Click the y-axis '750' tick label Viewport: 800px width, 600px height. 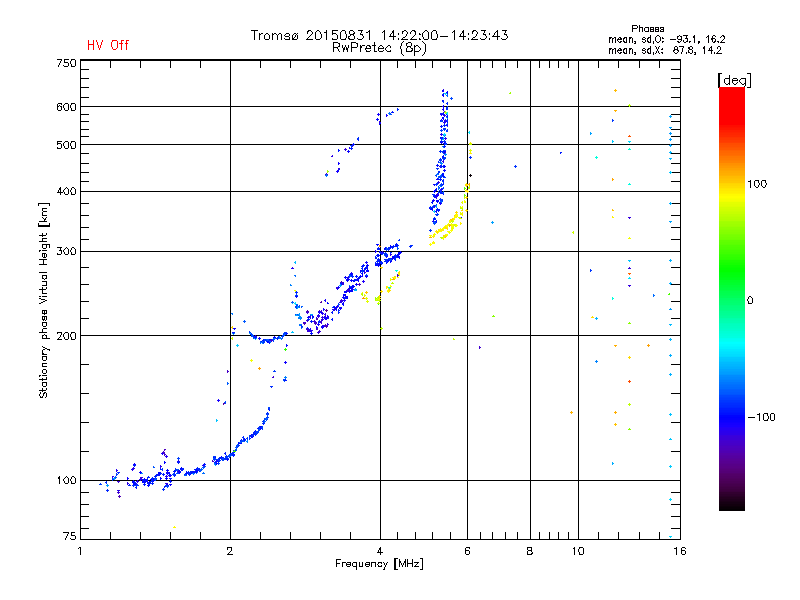pos(66,63)
